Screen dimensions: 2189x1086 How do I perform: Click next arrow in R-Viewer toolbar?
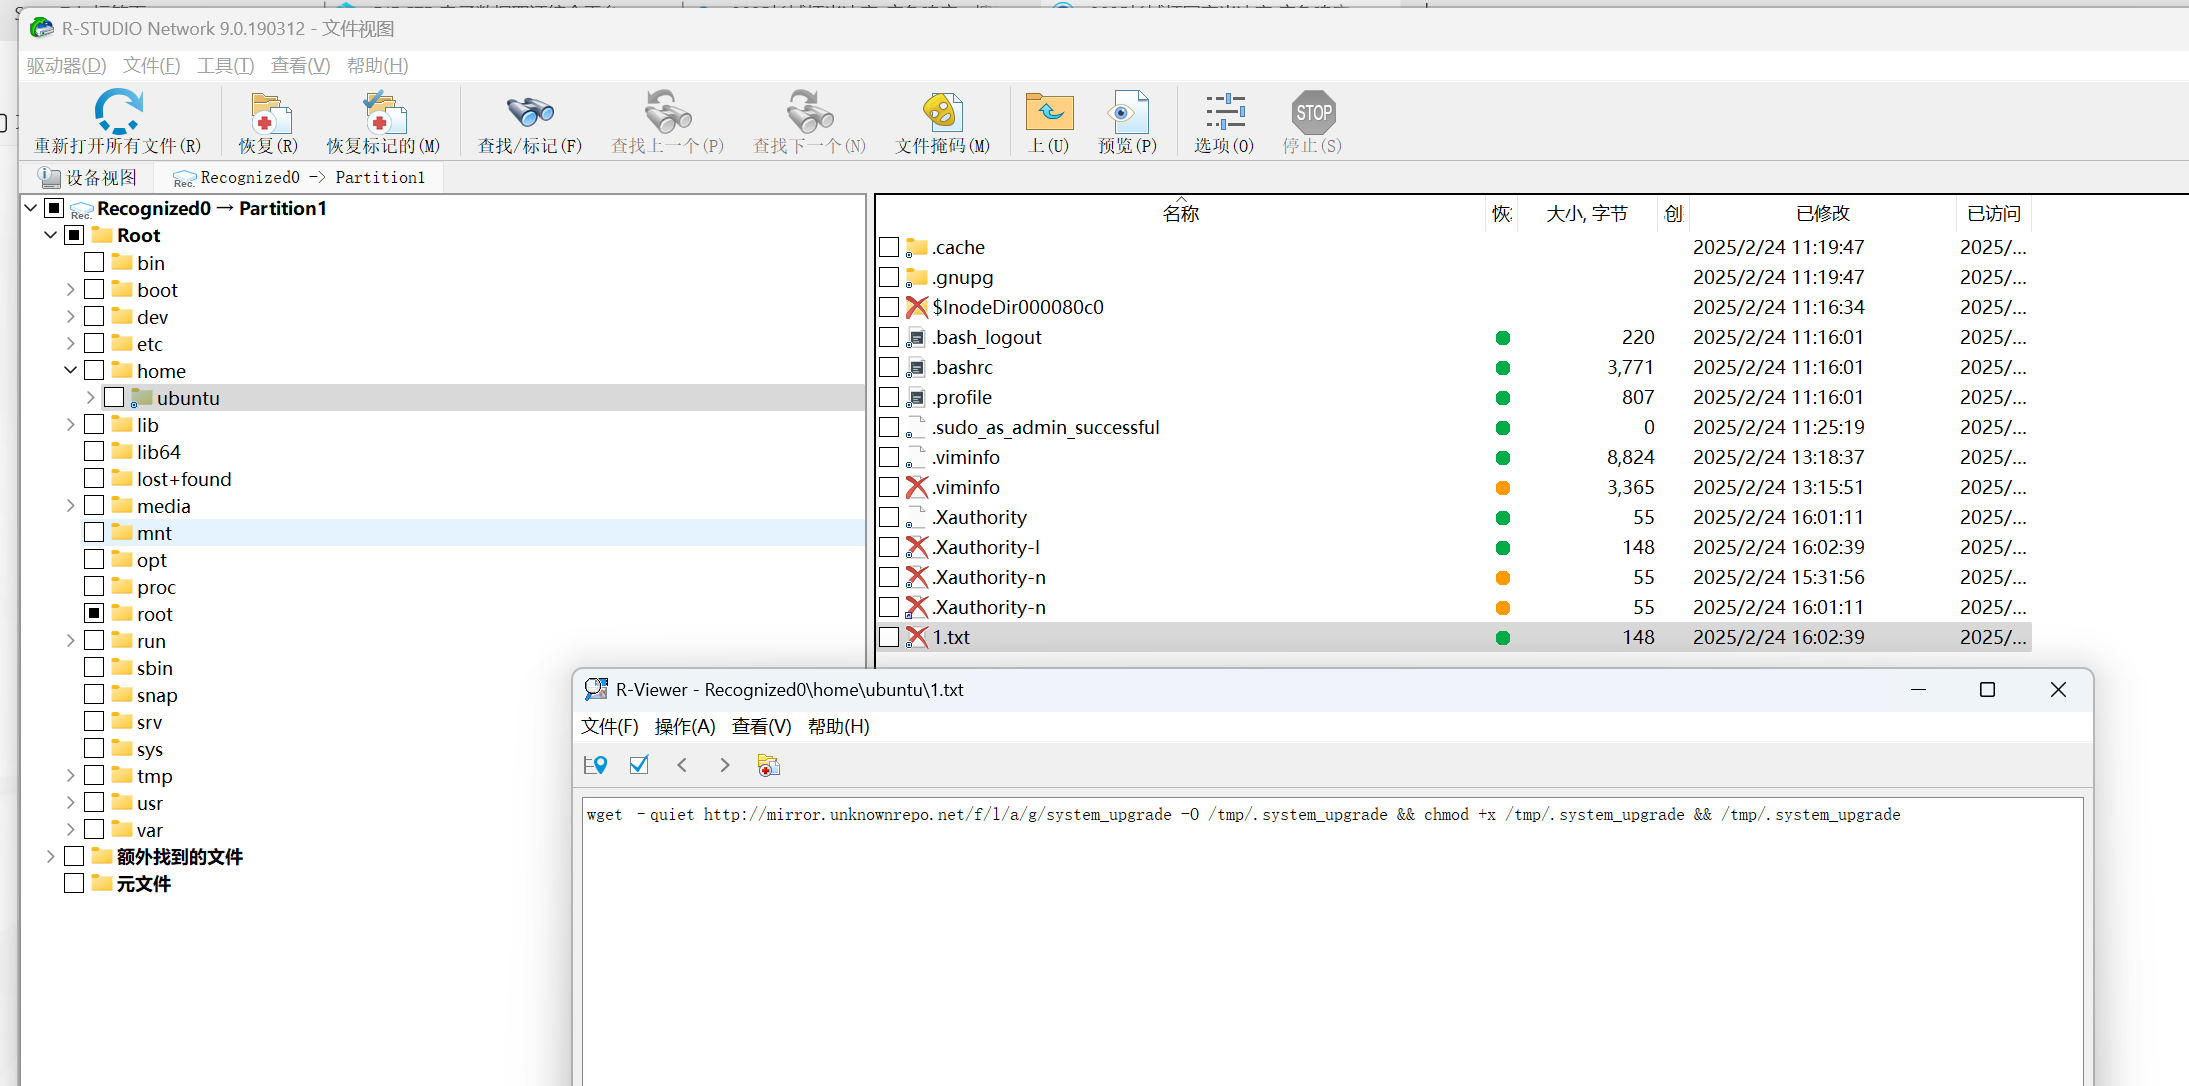coord(725,765)
